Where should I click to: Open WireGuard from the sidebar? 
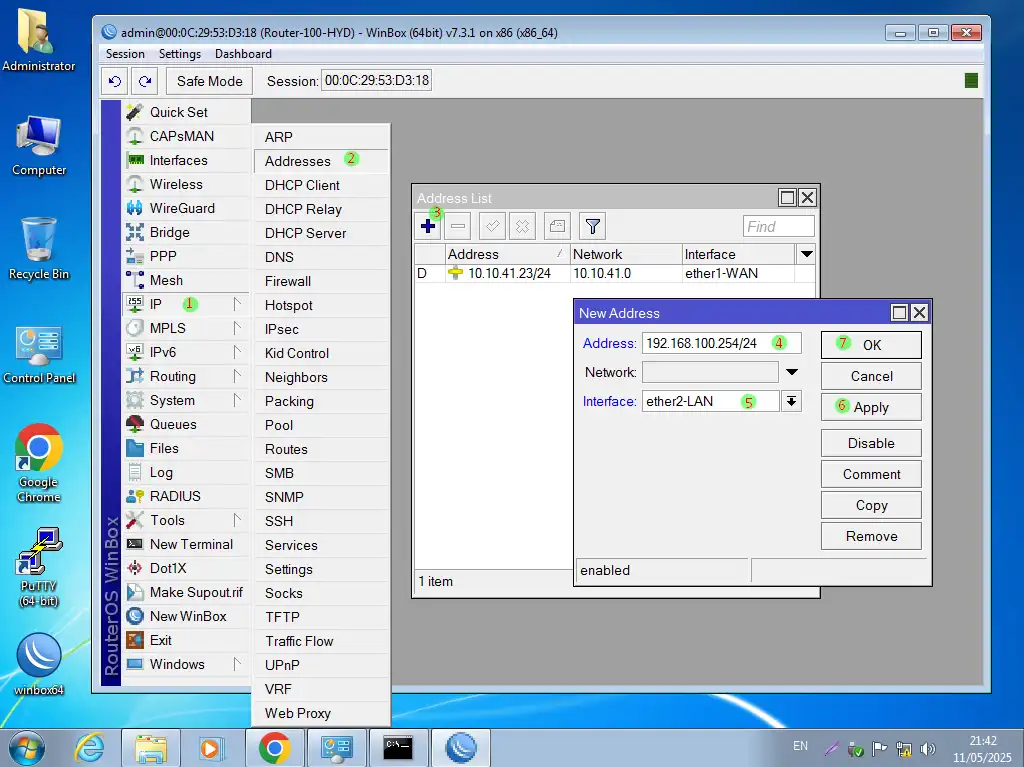(182, 208)
